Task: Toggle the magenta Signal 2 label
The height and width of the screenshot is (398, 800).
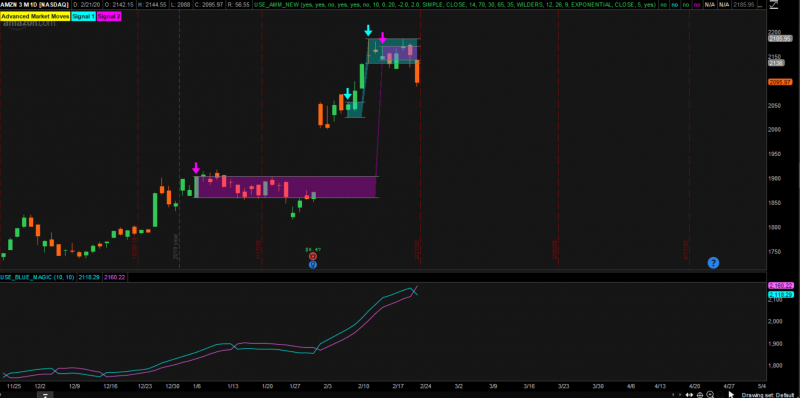Action: (107, 16)
